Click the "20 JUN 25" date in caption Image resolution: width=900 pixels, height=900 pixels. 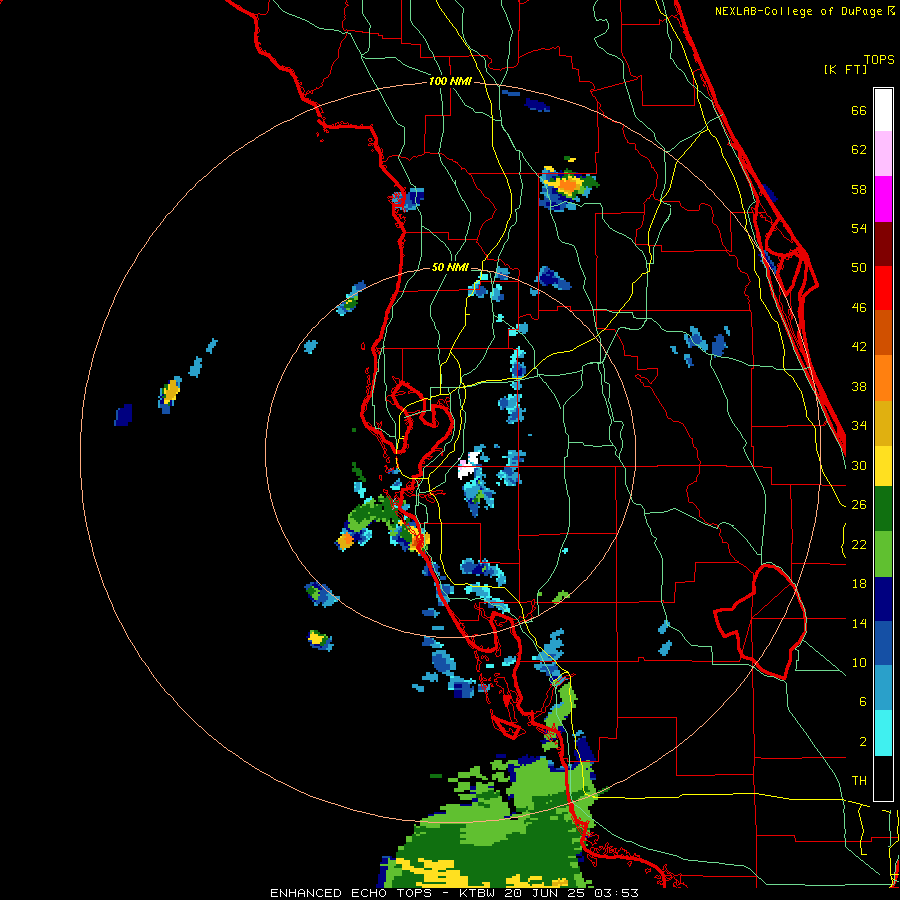click(x=545, y=893)
